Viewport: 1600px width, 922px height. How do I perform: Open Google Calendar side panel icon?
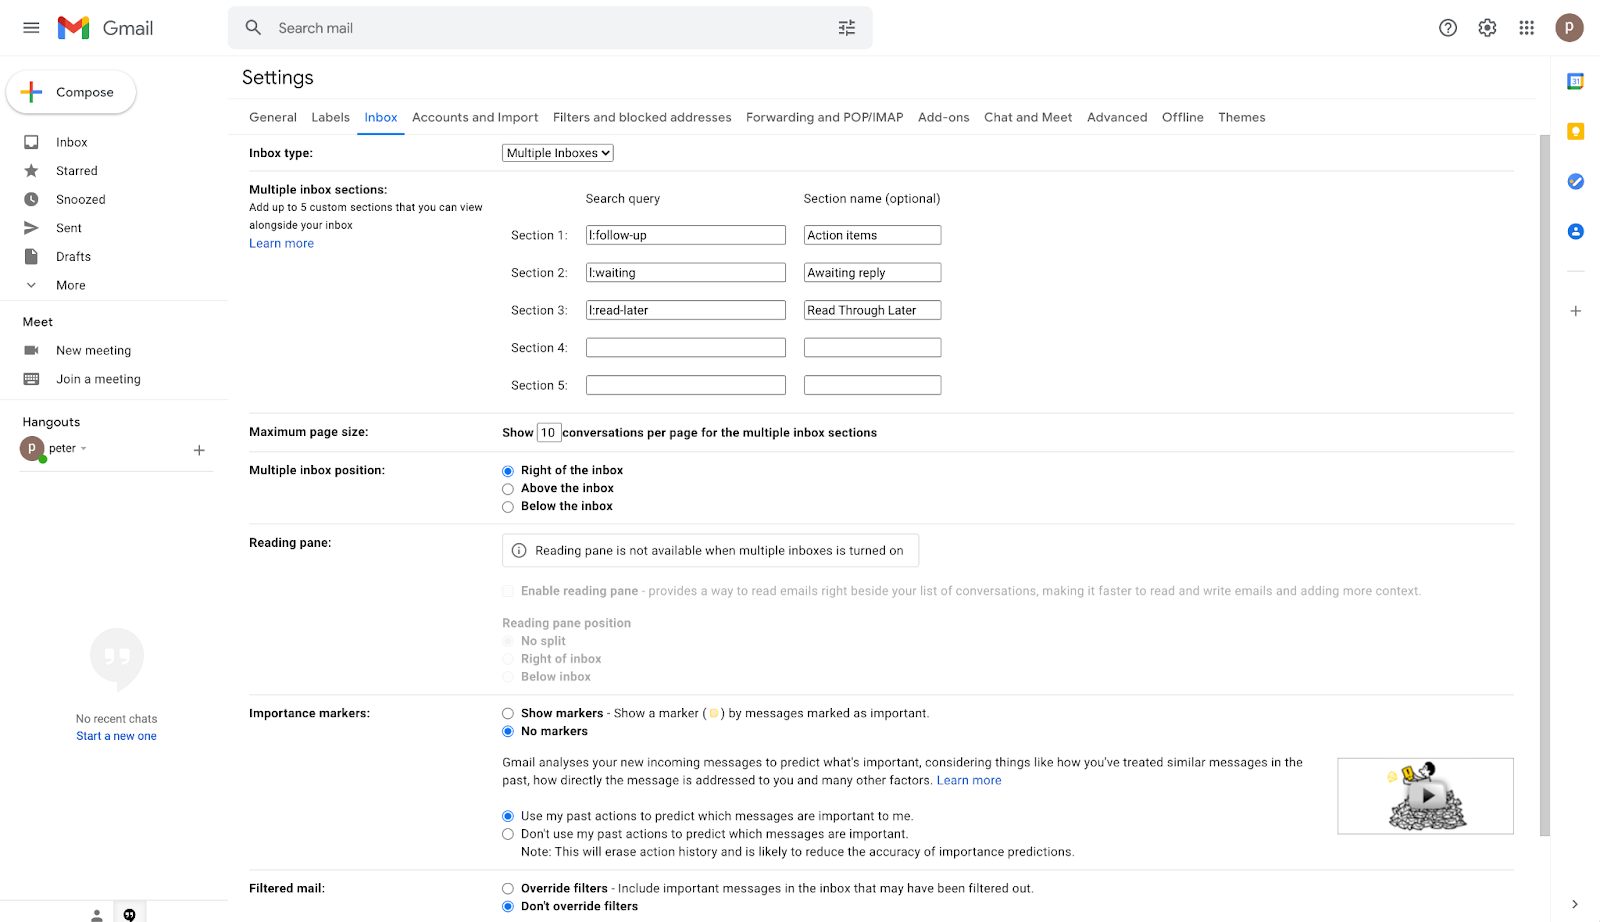1575,82
